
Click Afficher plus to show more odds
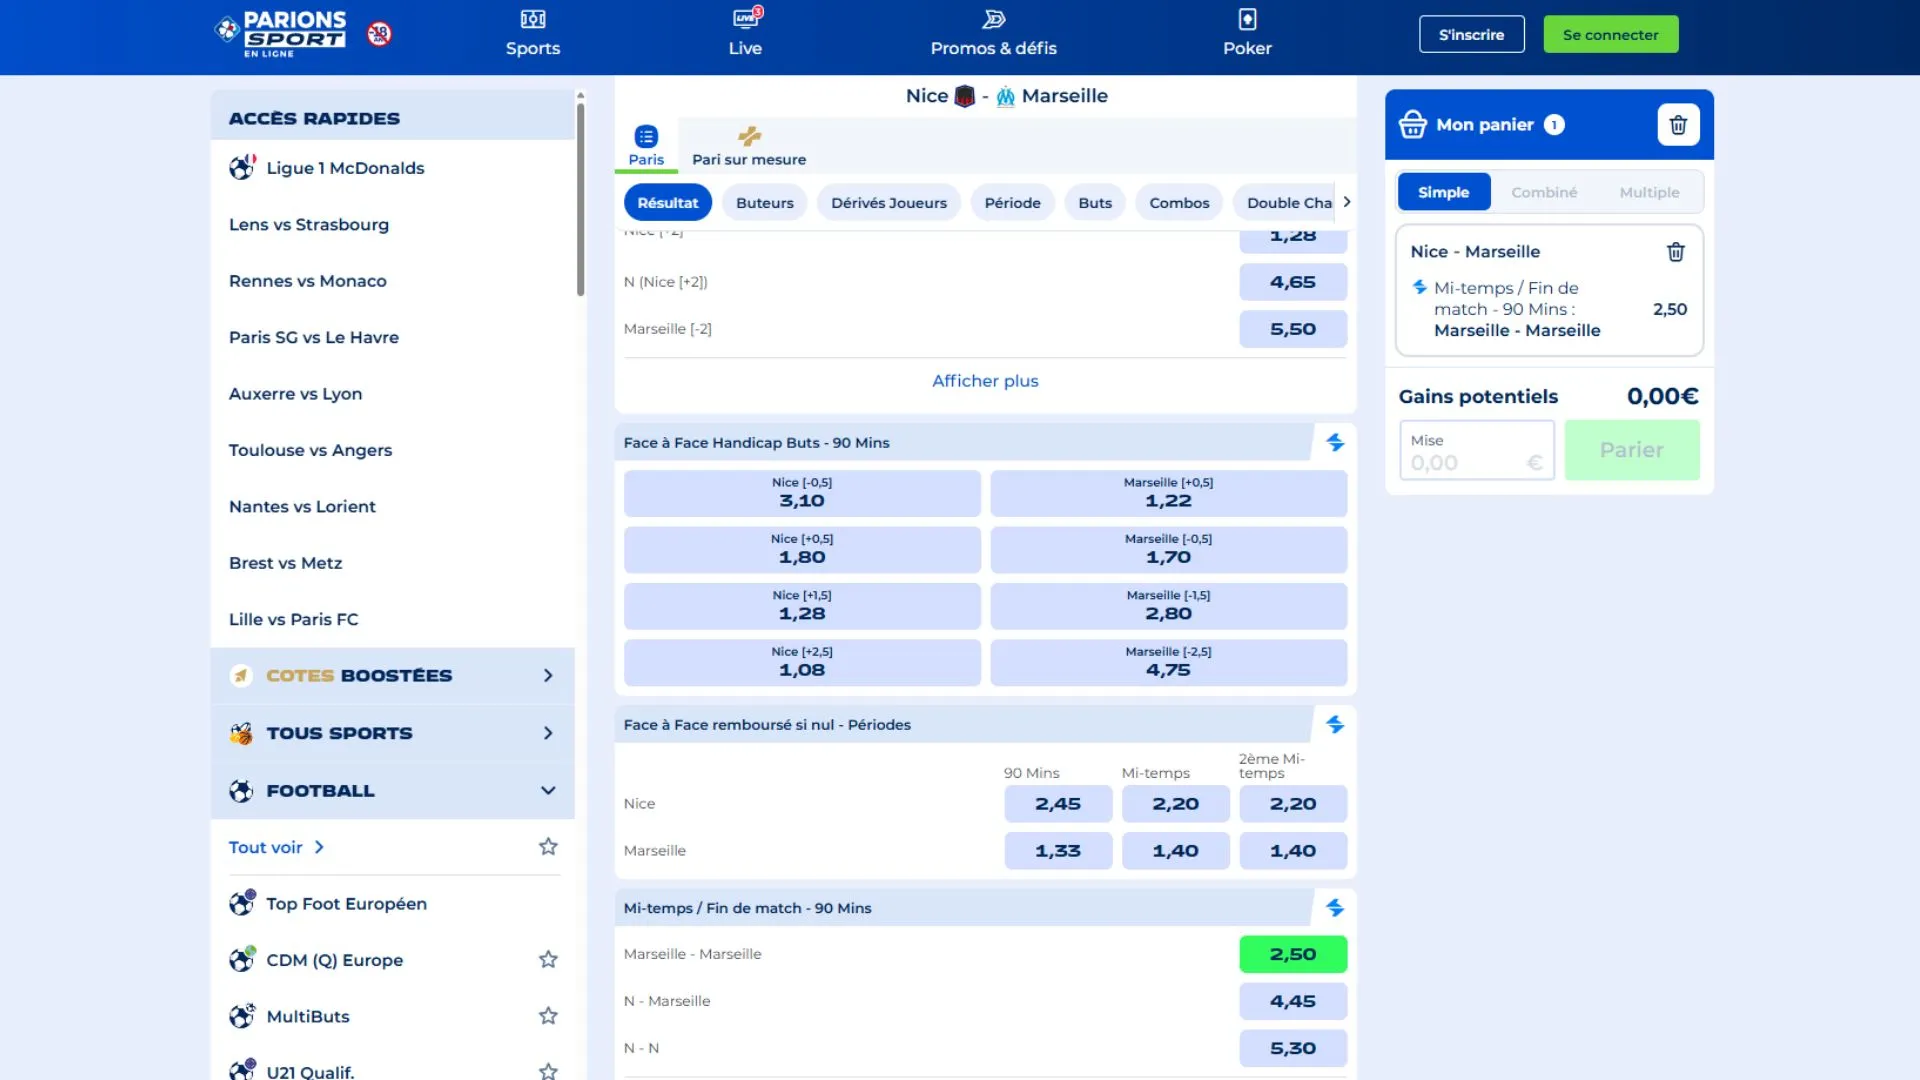[x=985, y=381]
